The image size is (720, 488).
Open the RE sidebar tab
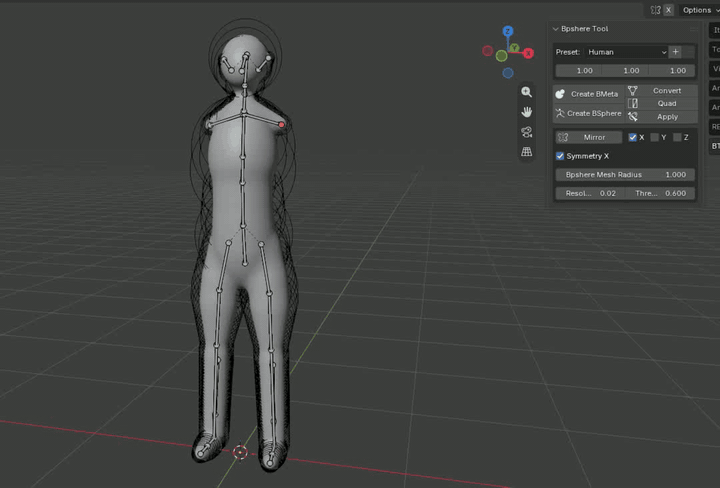(715, 127)
